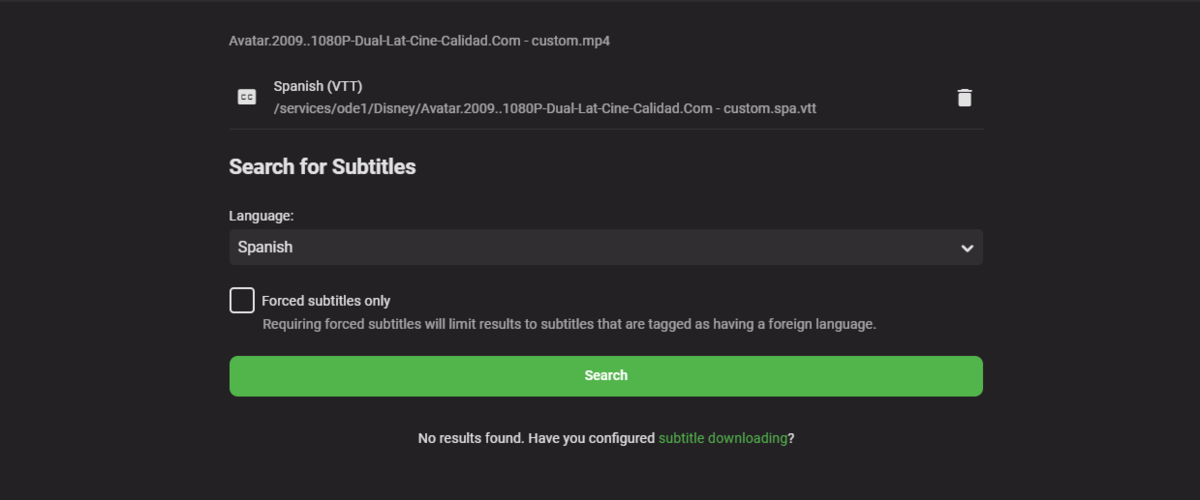Click the closed captions icon beside Spanish (VTT)
Viewport: 1200px width, 500px height.
246,97
